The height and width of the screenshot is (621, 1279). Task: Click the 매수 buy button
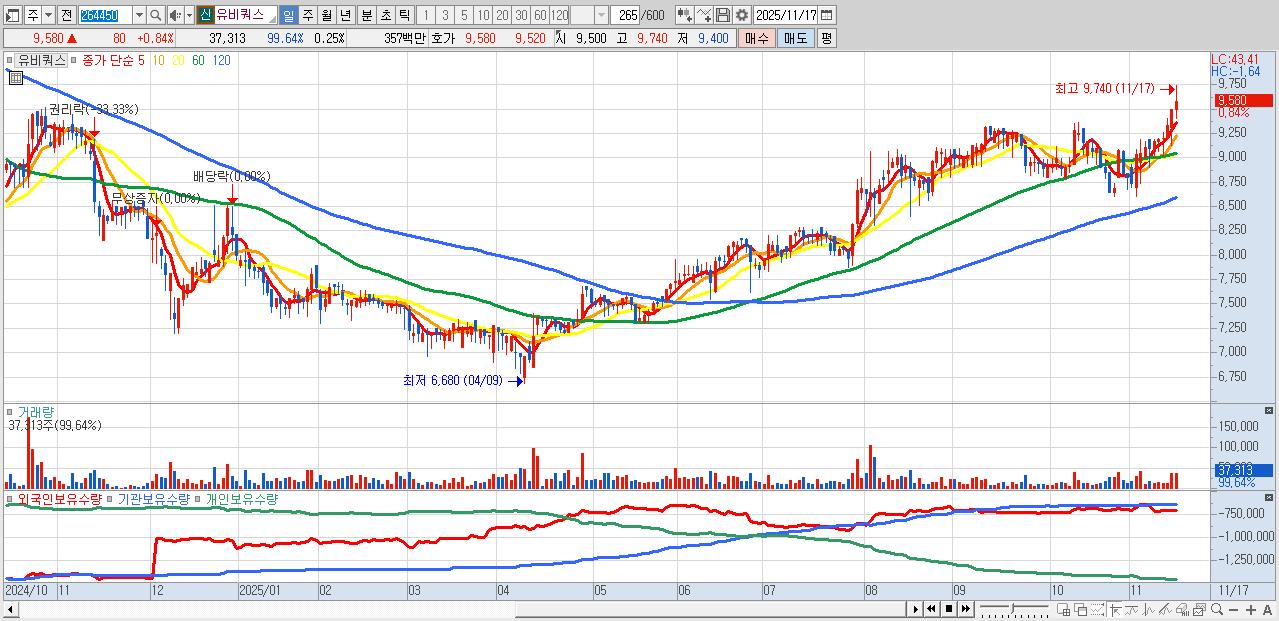(756, 38)
